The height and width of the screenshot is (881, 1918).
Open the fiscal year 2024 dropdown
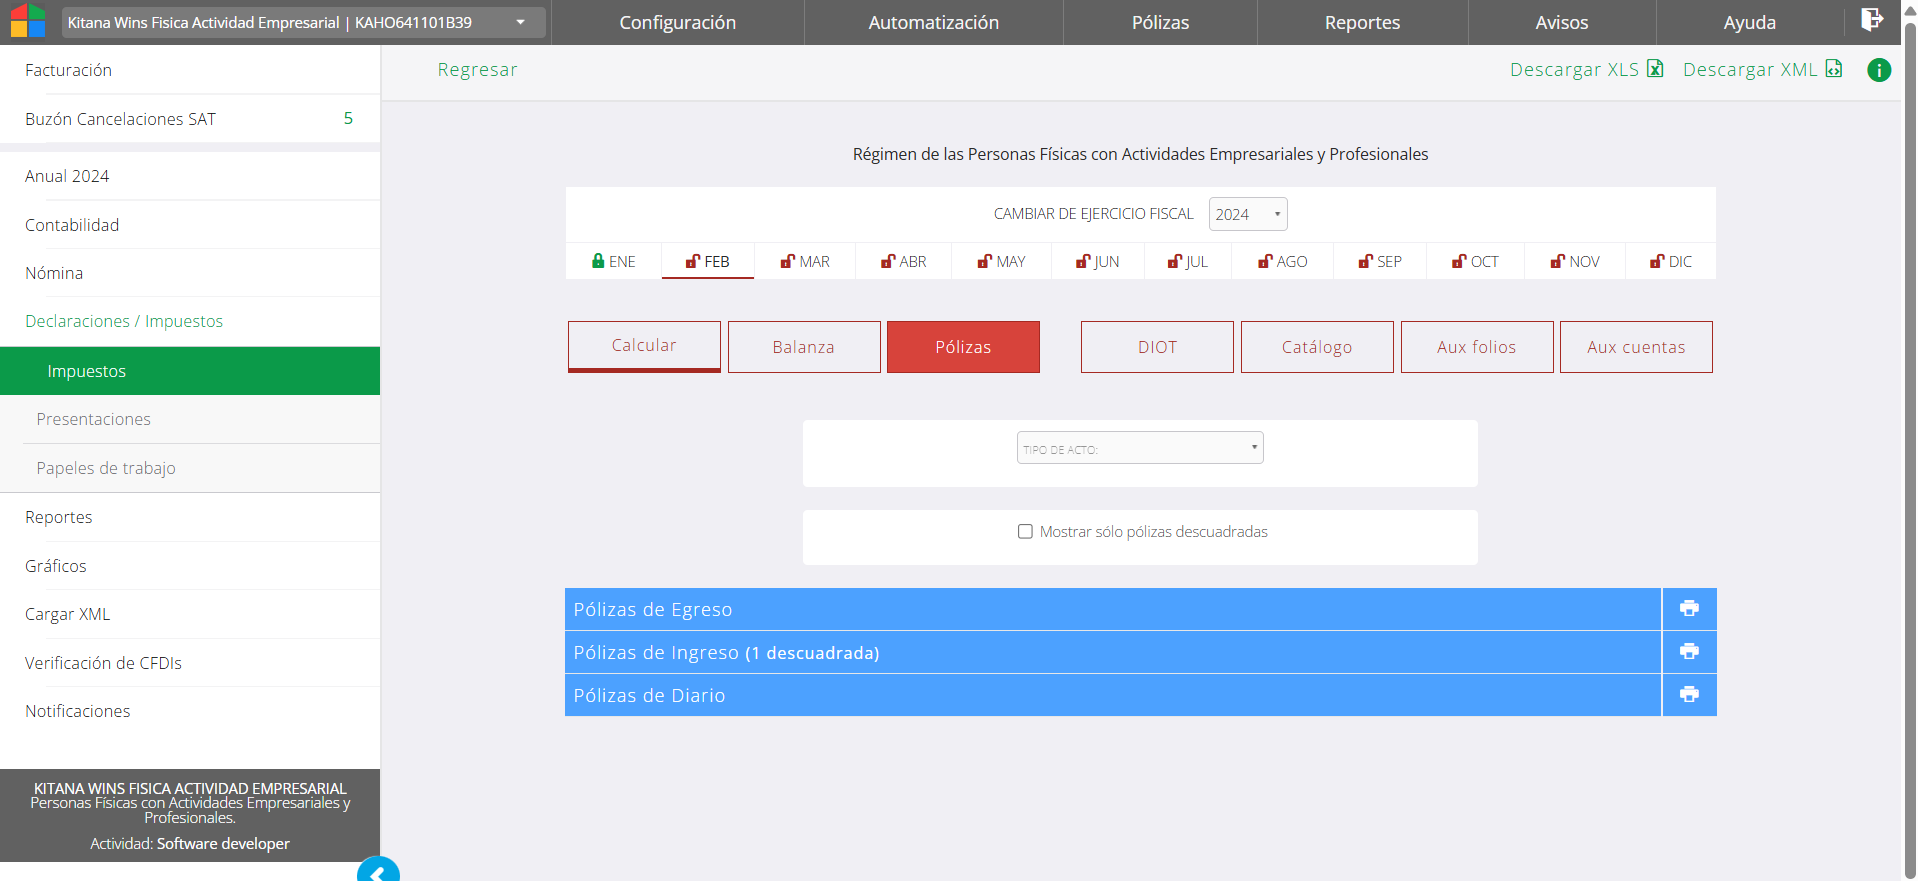click(1247, 214)
